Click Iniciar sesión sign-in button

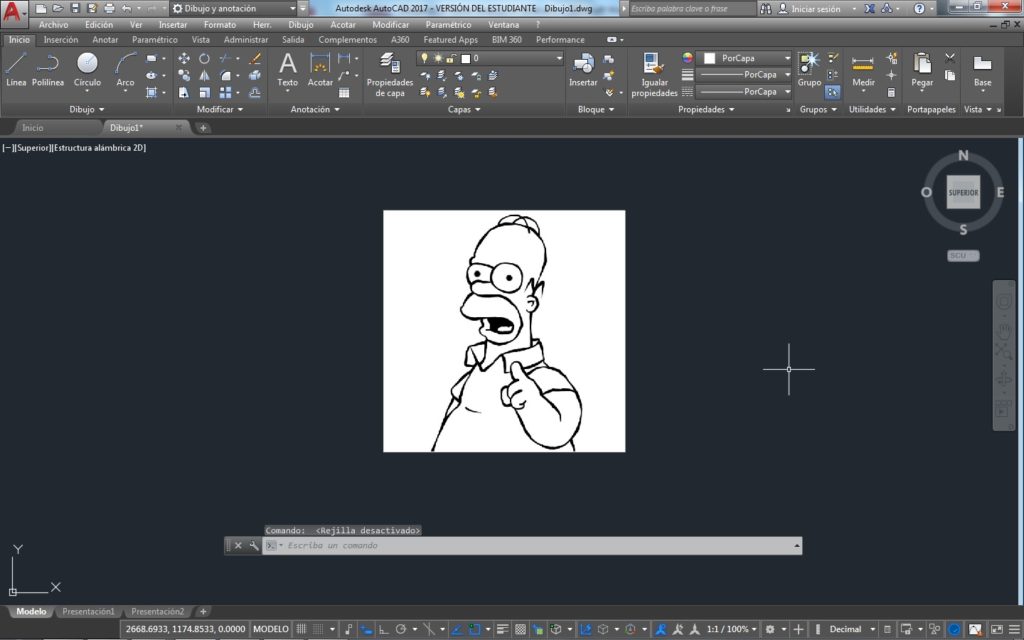point(809,9)
